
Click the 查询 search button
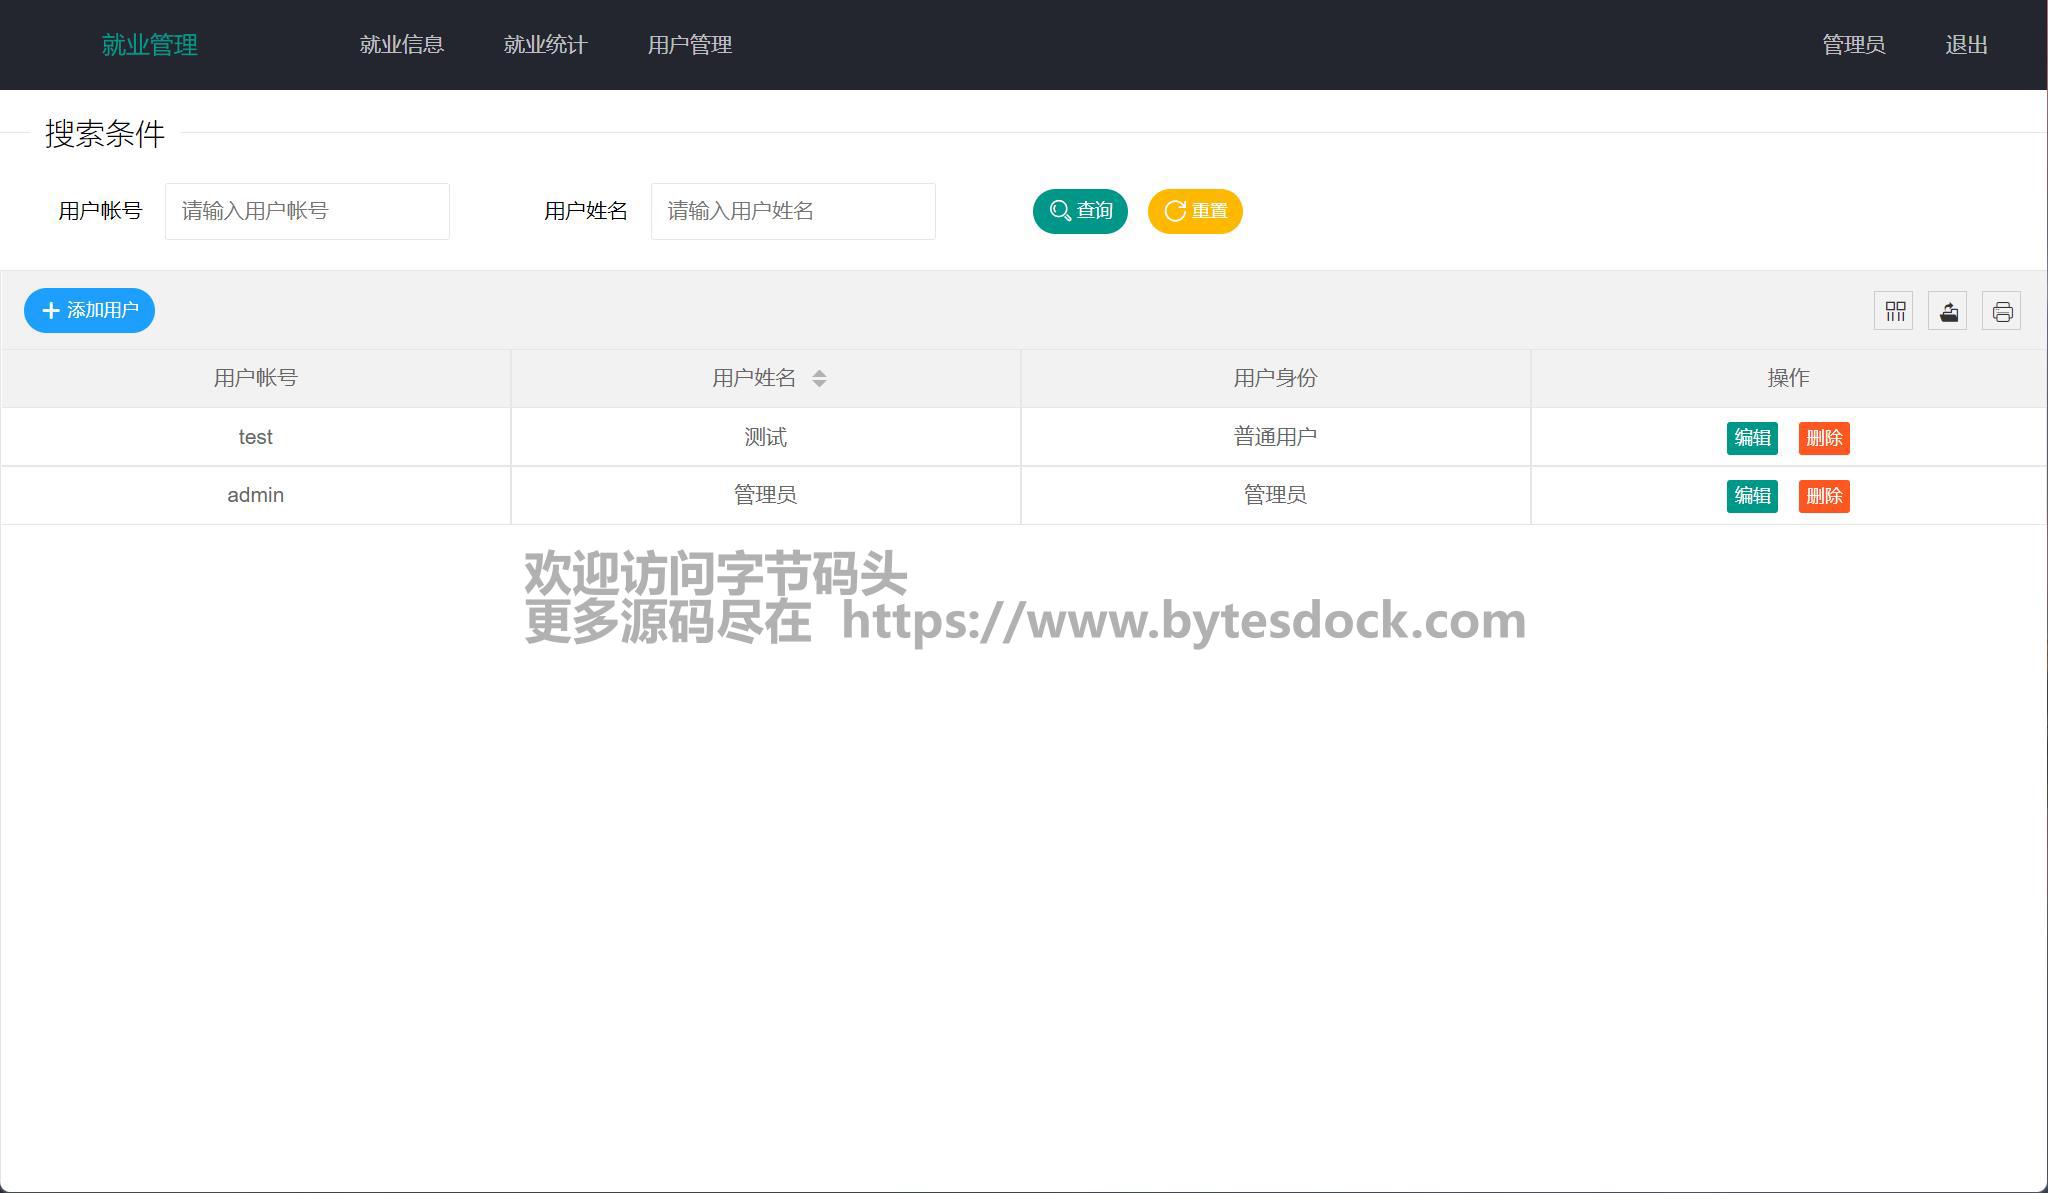pyautogui.click(x=1080, y=211)
